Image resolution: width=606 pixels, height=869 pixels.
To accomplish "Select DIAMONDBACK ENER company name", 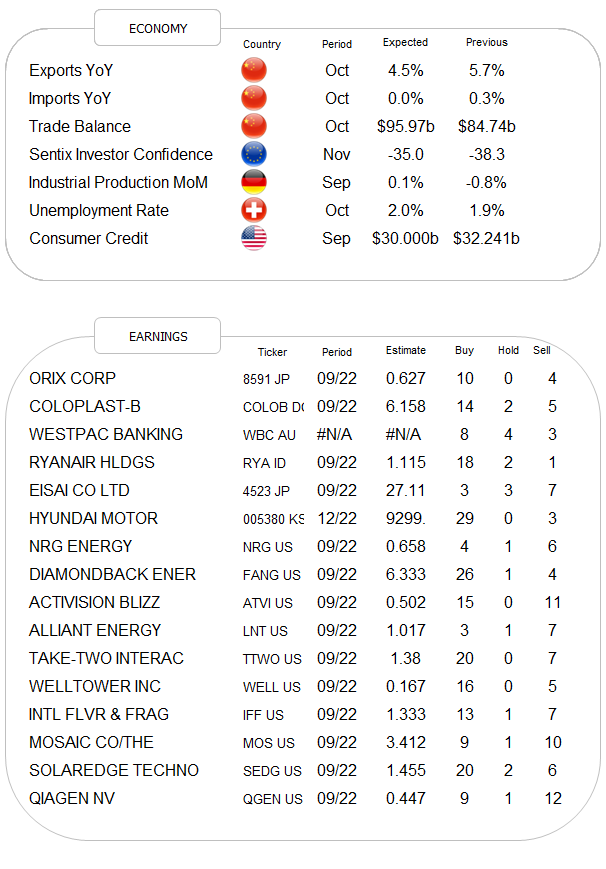I will (x=113, y=574).
